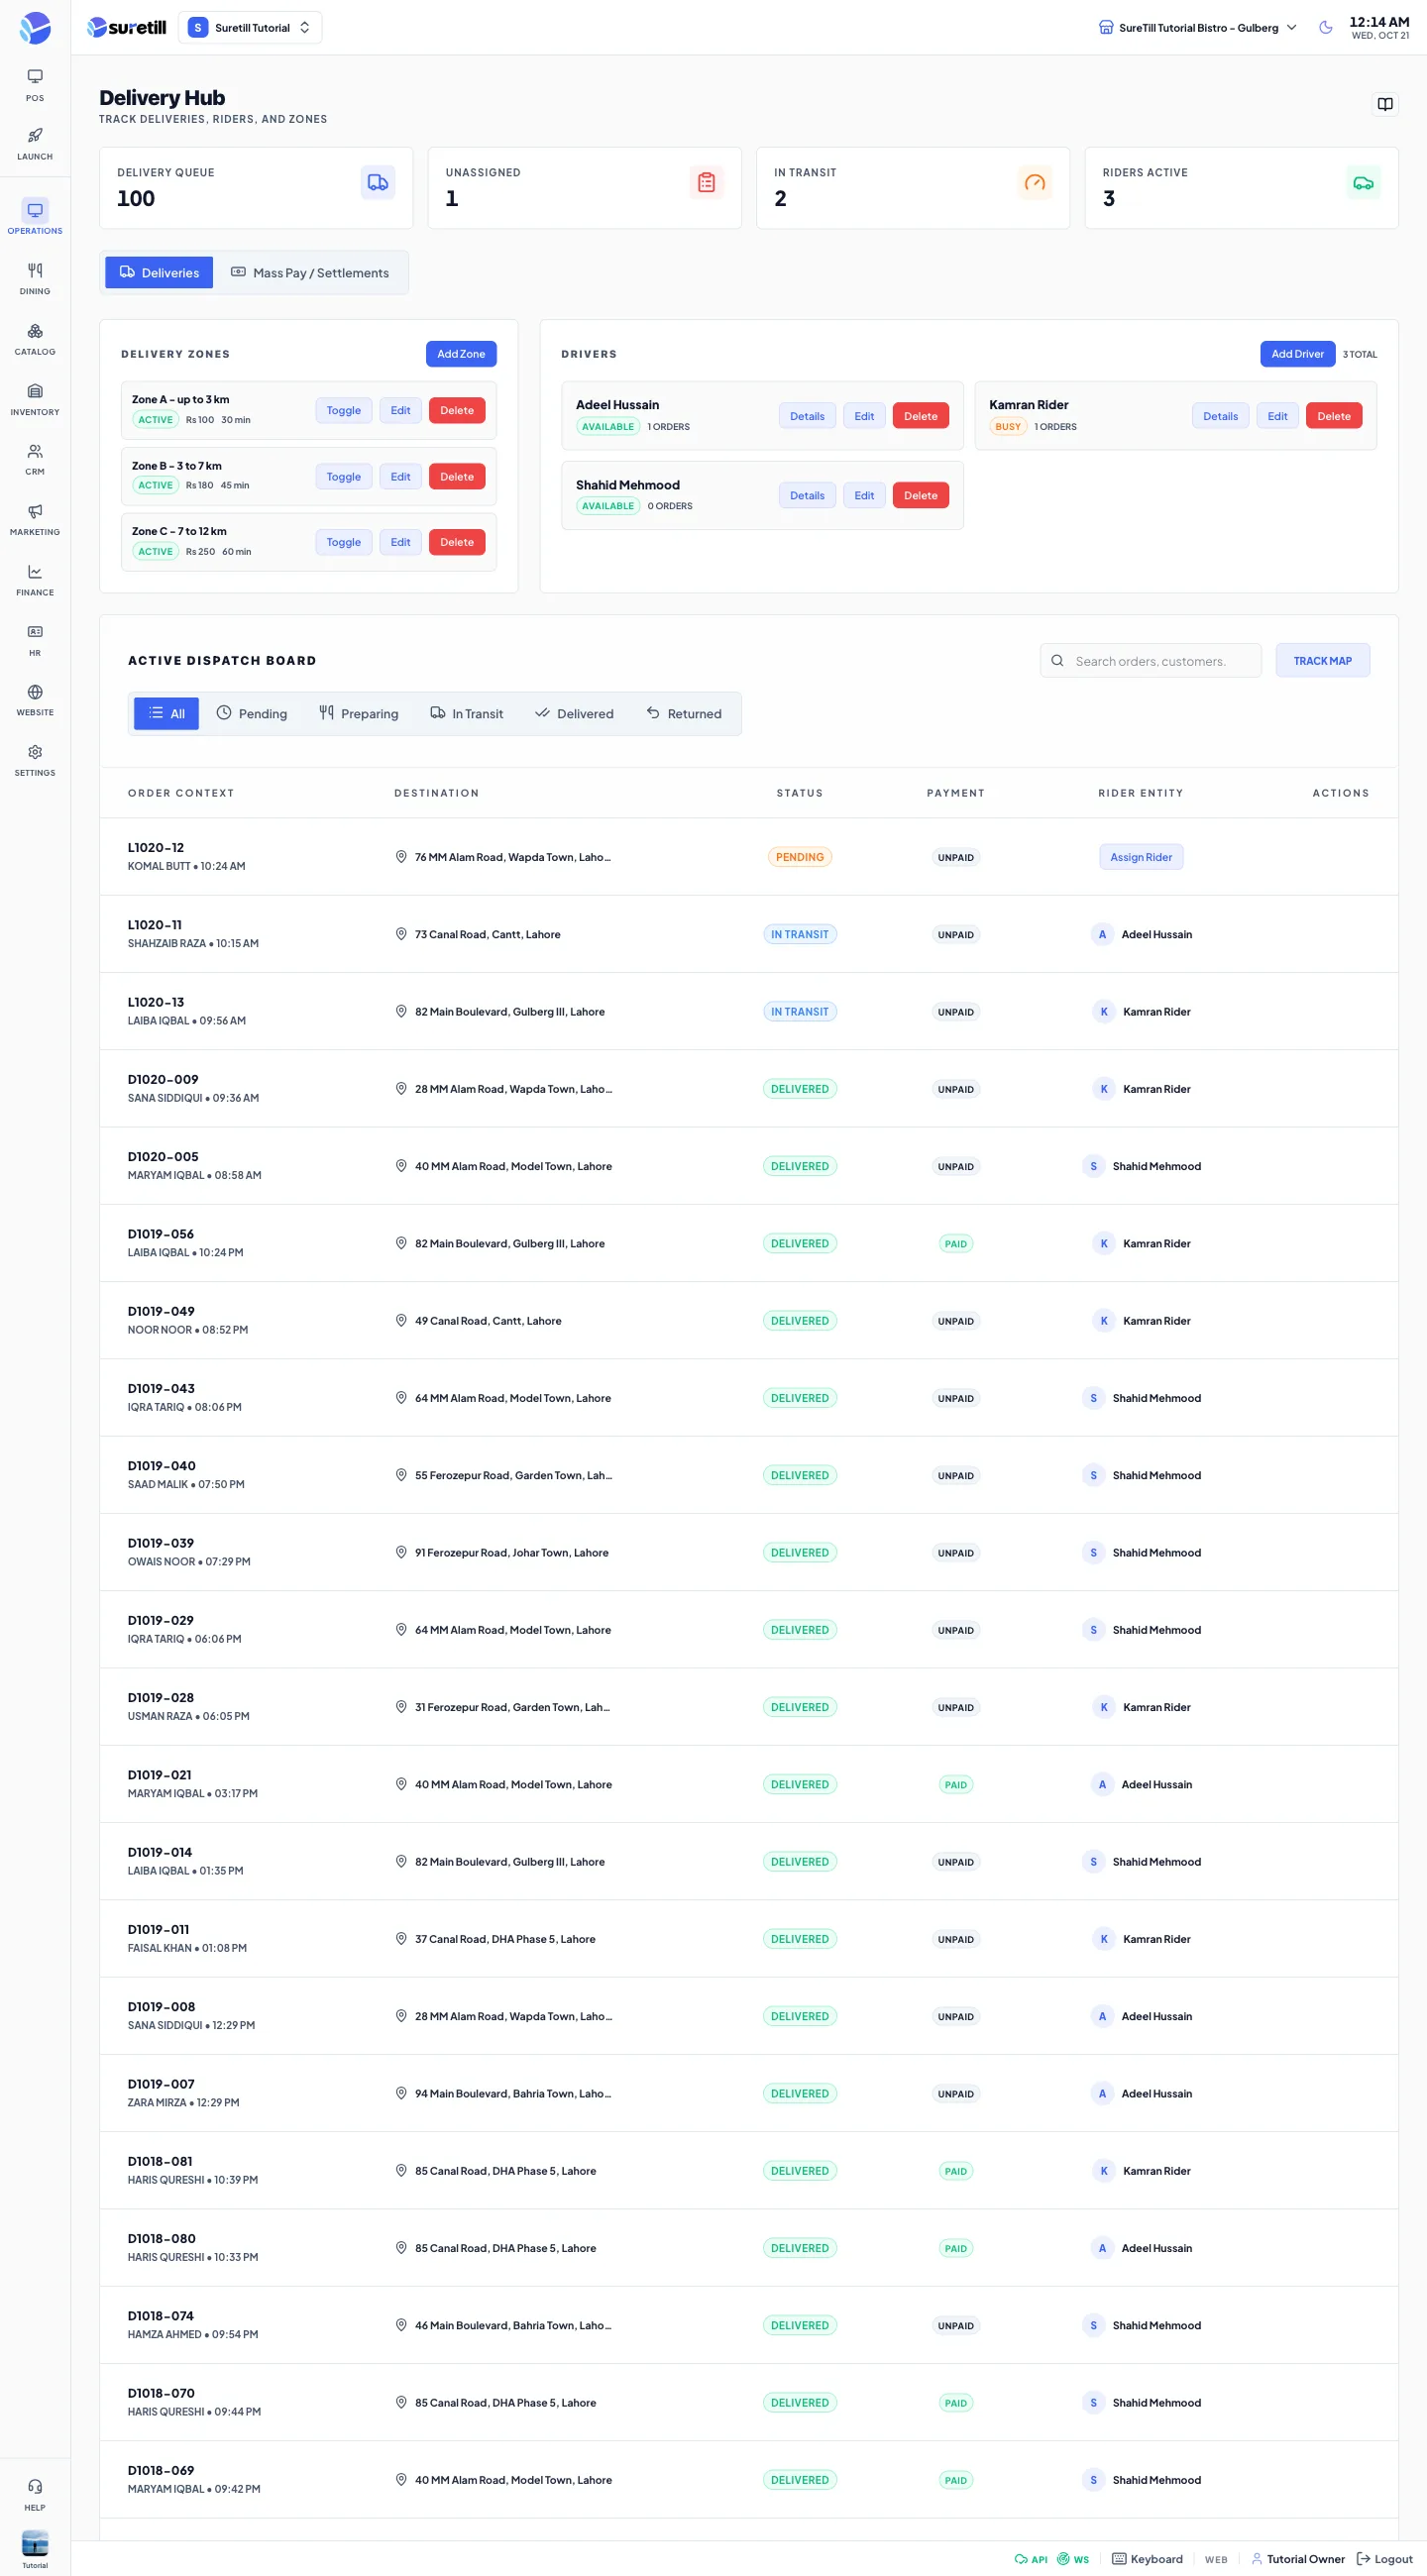
Task: Open the guide book icon
Action: point(1384,104)
